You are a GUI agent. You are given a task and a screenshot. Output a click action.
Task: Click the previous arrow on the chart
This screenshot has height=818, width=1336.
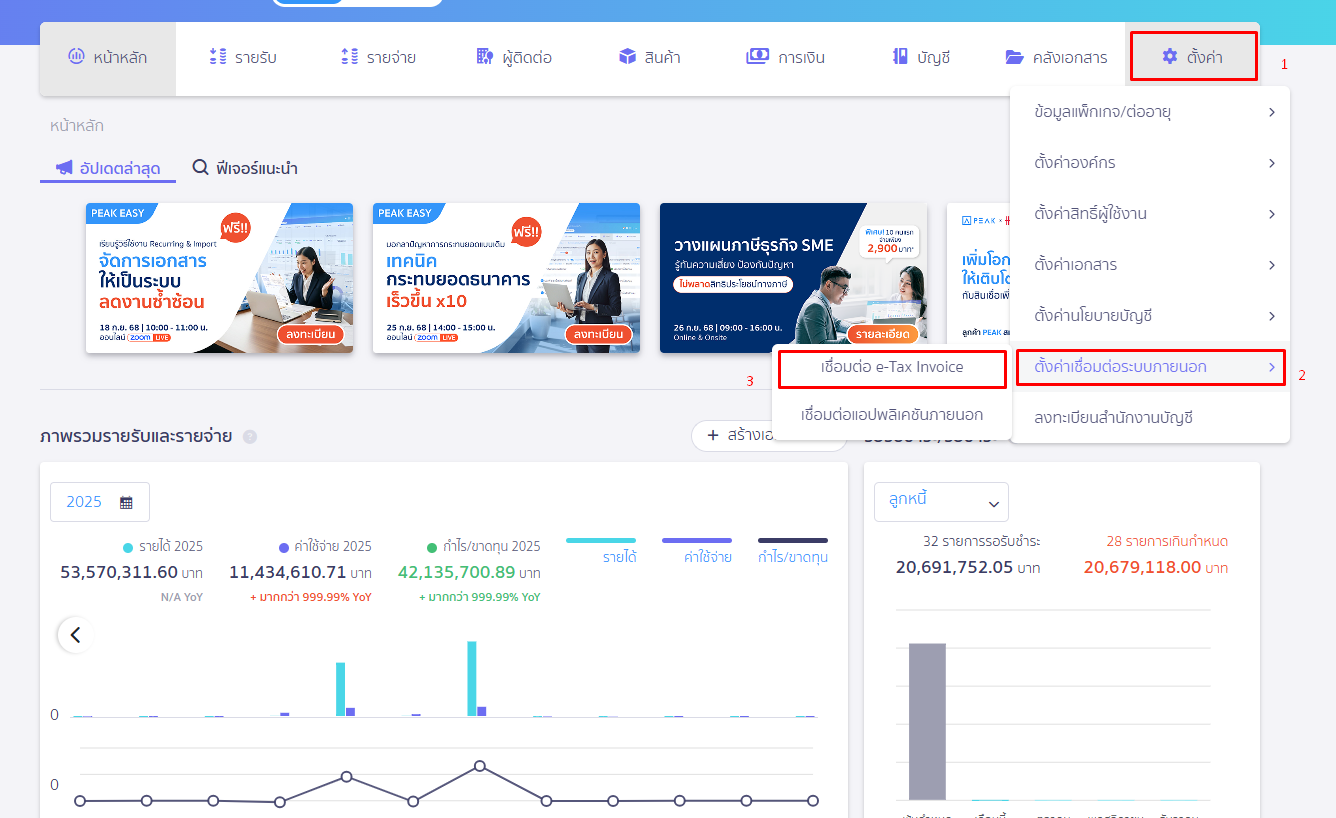coord(75,635)
